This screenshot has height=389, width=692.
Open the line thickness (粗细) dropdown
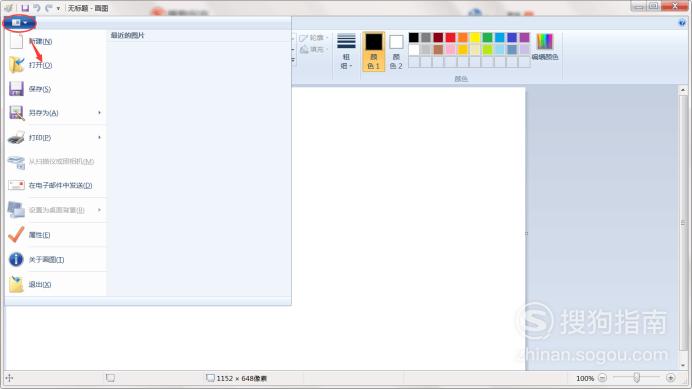point(346,52)
